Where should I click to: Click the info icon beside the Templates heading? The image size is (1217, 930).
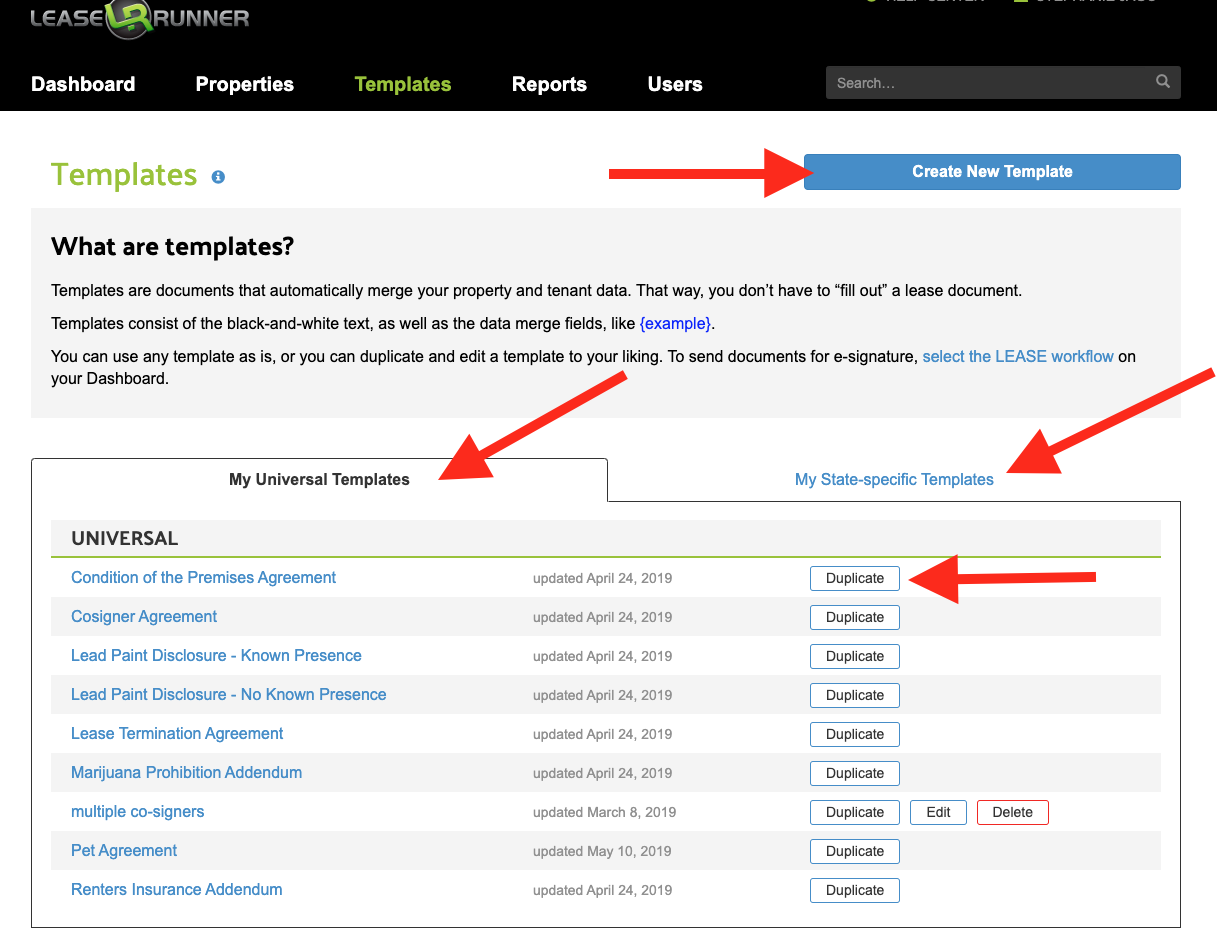pyautogui.click(x=218, y=177)
